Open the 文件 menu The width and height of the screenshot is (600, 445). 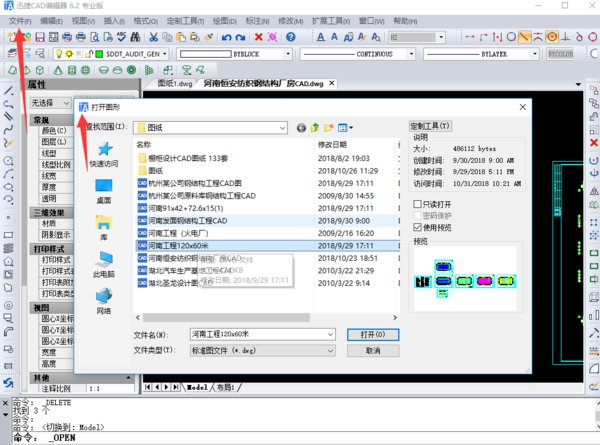click(x=20, y=21)
